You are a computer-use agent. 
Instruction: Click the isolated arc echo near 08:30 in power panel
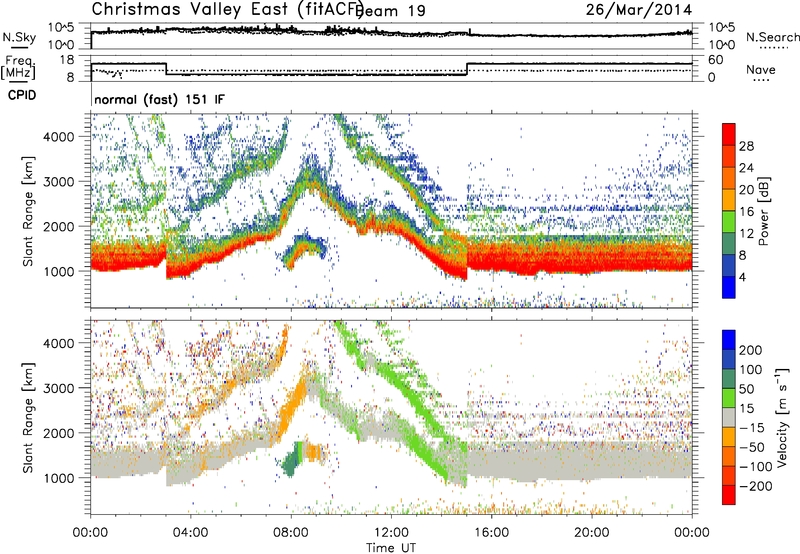coord(305,250)
